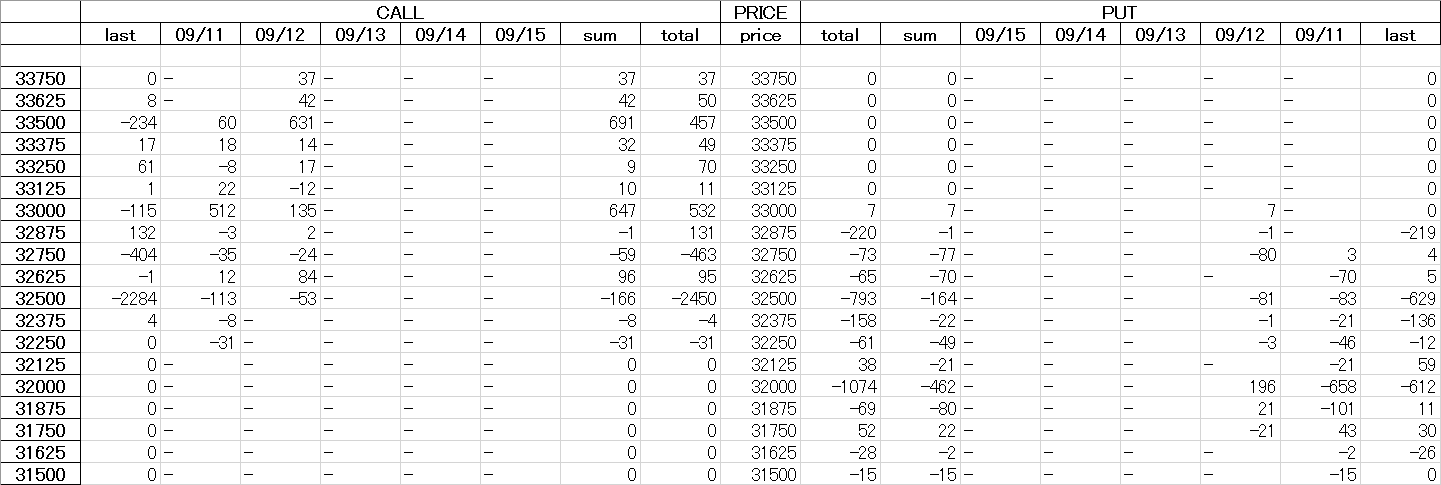The height and width of the screenshot is (485, 1441).
Task: Select PUT last cell showing -629
Action: pos(1400,298)
